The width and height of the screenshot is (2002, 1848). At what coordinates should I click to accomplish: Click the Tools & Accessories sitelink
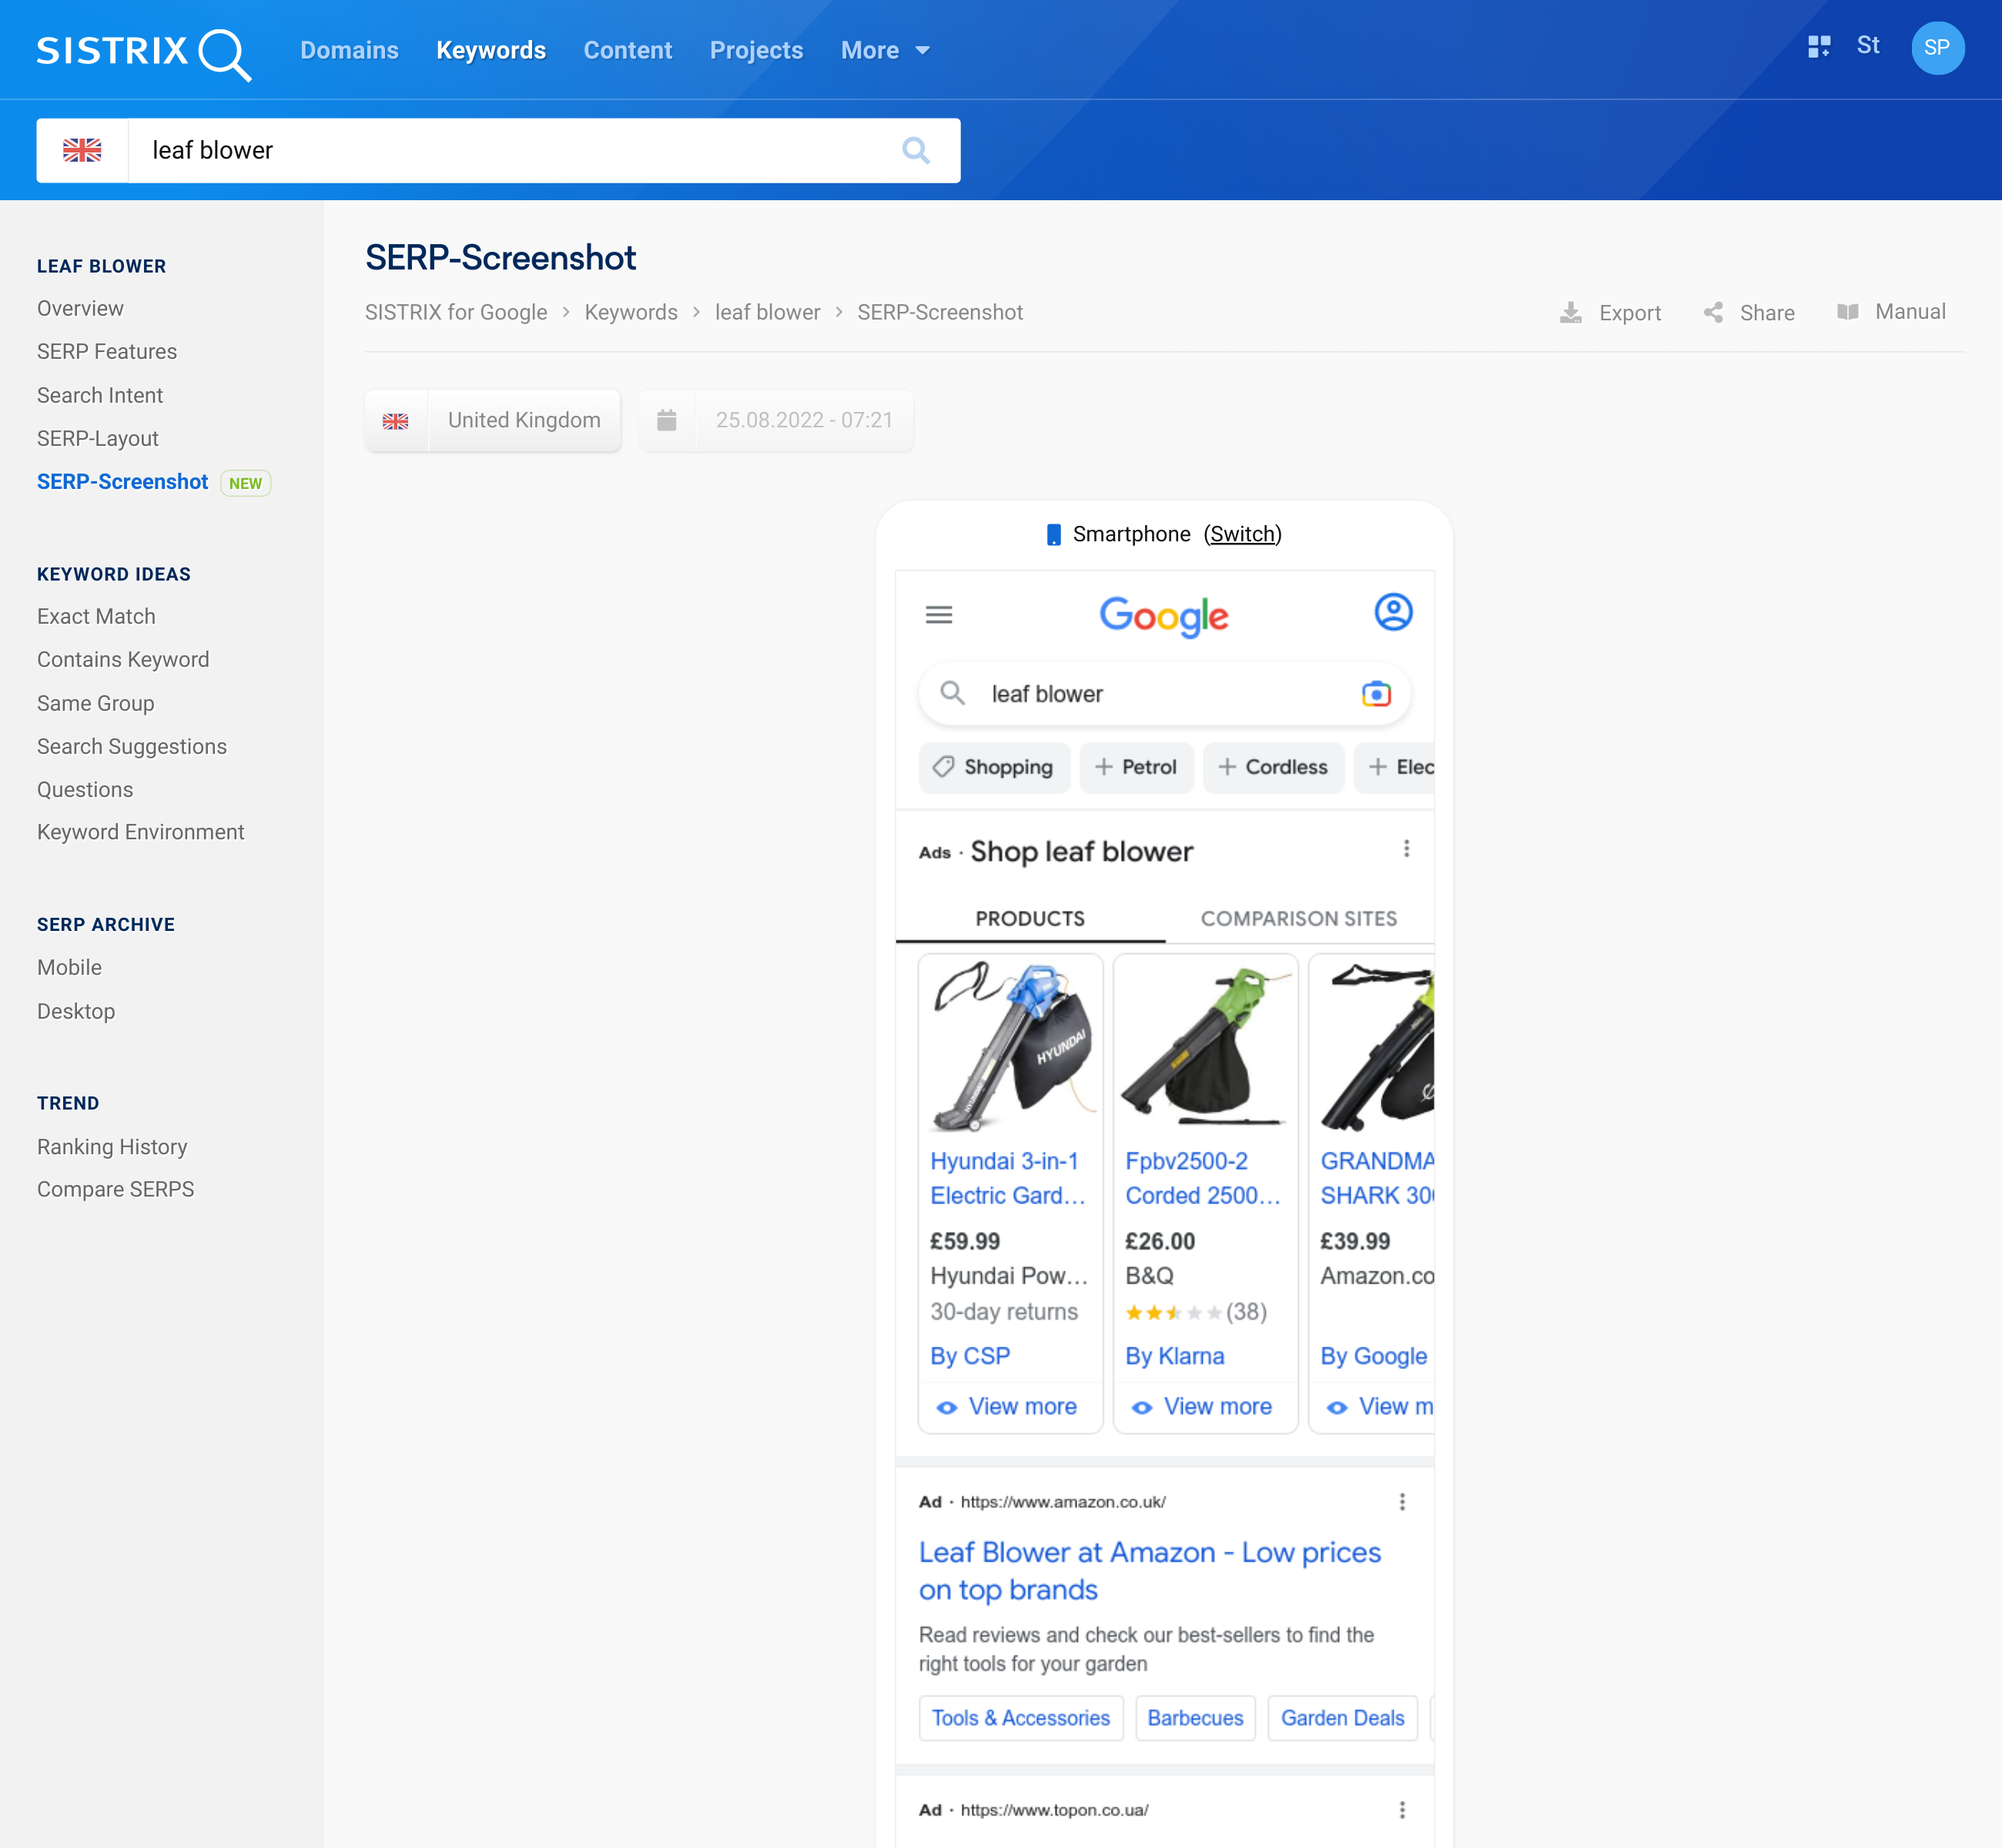1021,1718
